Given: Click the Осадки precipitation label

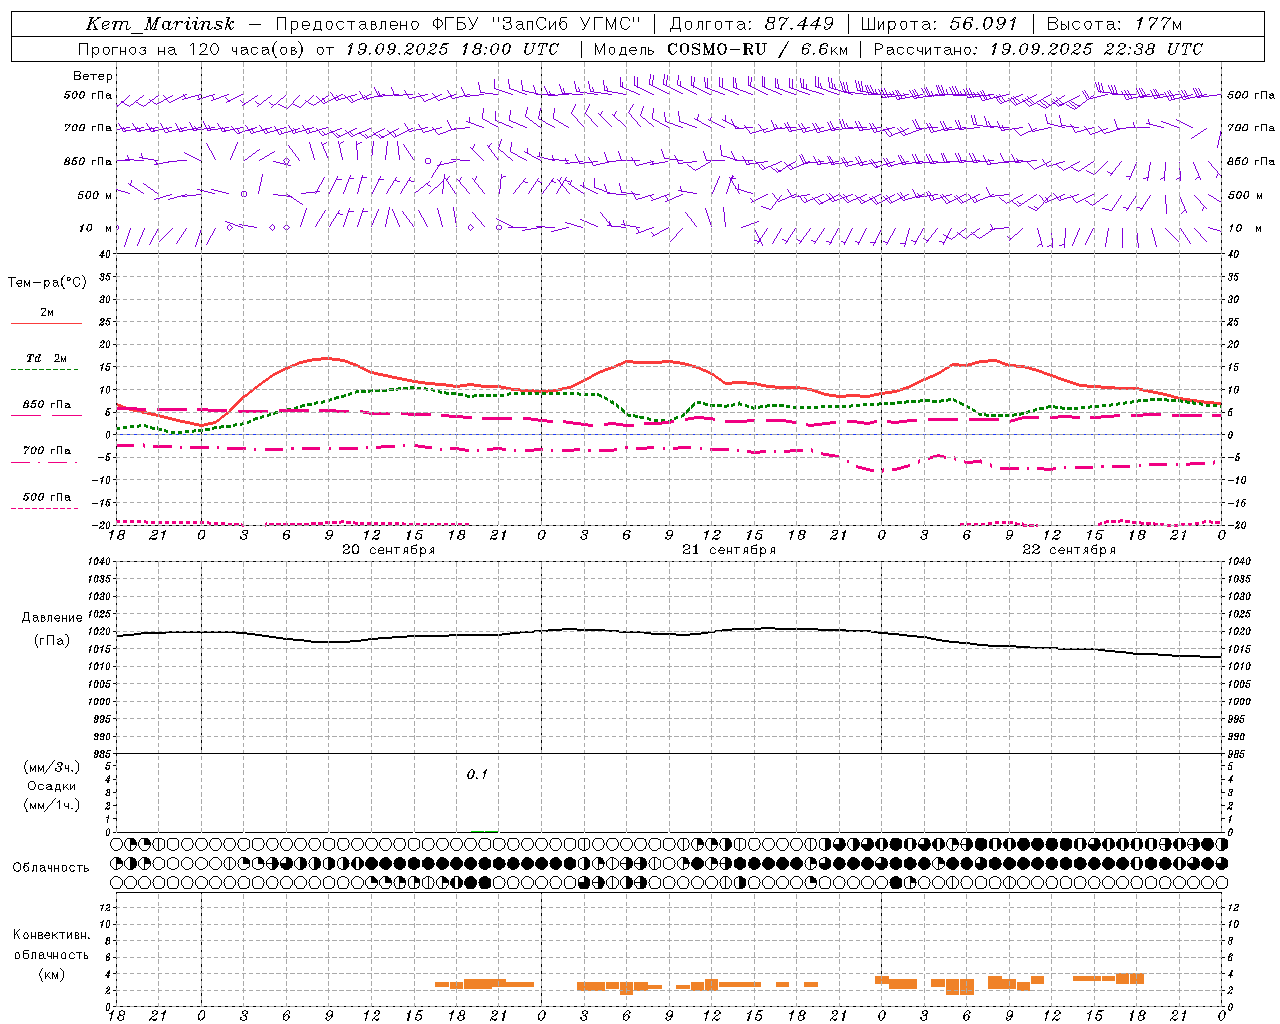Looking at the screenshot, I should [x=52, y=786].
